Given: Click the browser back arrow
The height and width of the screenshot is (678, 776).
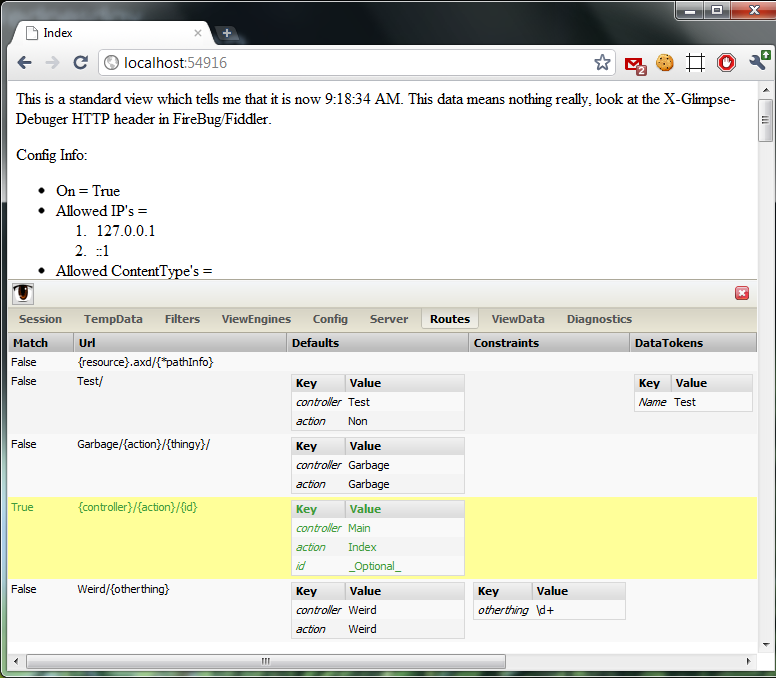Looking at the screenshot, I should [x=24, y=63].
